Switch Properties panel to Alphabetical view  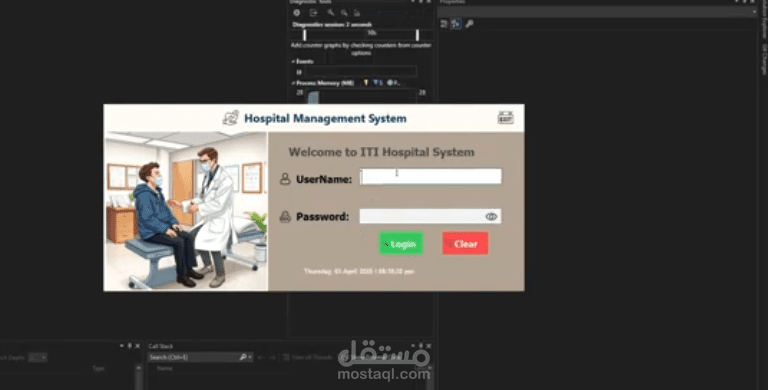(456, 24)
